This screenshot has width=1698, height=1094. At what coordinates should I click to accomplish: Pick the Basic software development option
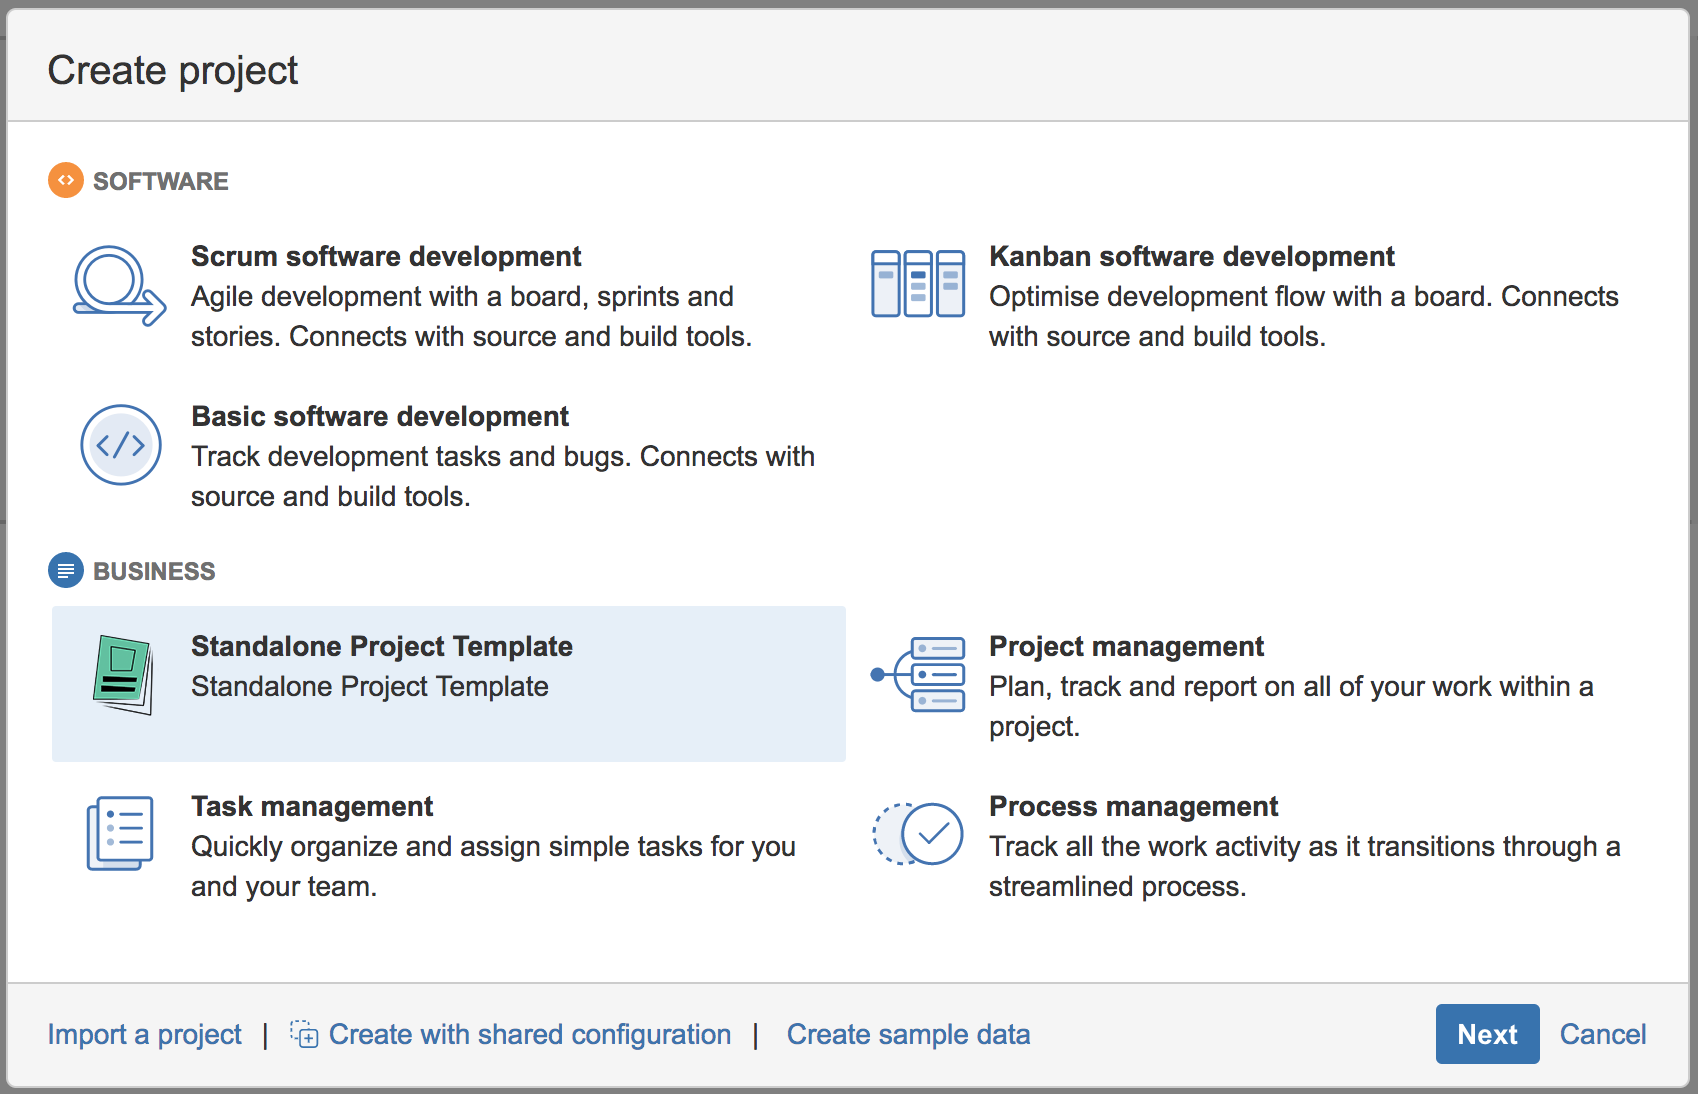379,417
